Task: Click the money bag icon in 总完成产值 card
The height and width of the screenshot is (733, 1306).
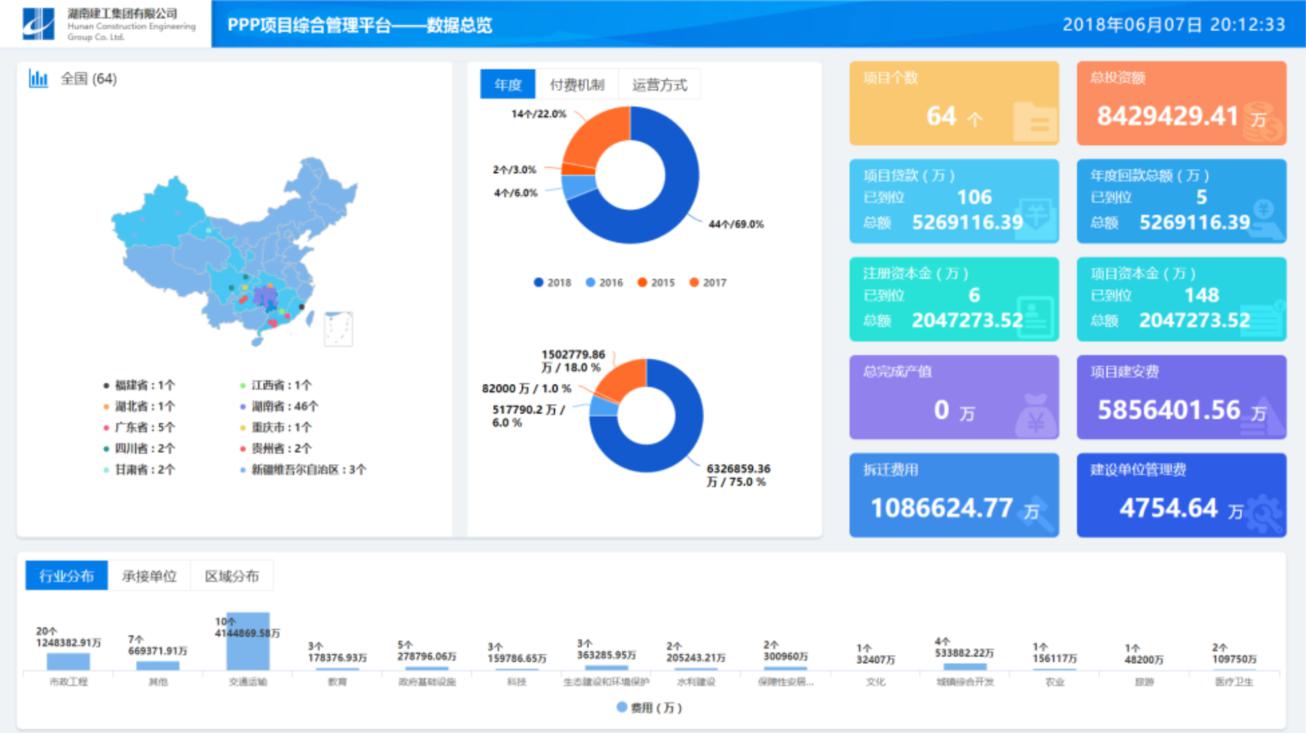Action: pyautogui.click(x=1034, y=415)
